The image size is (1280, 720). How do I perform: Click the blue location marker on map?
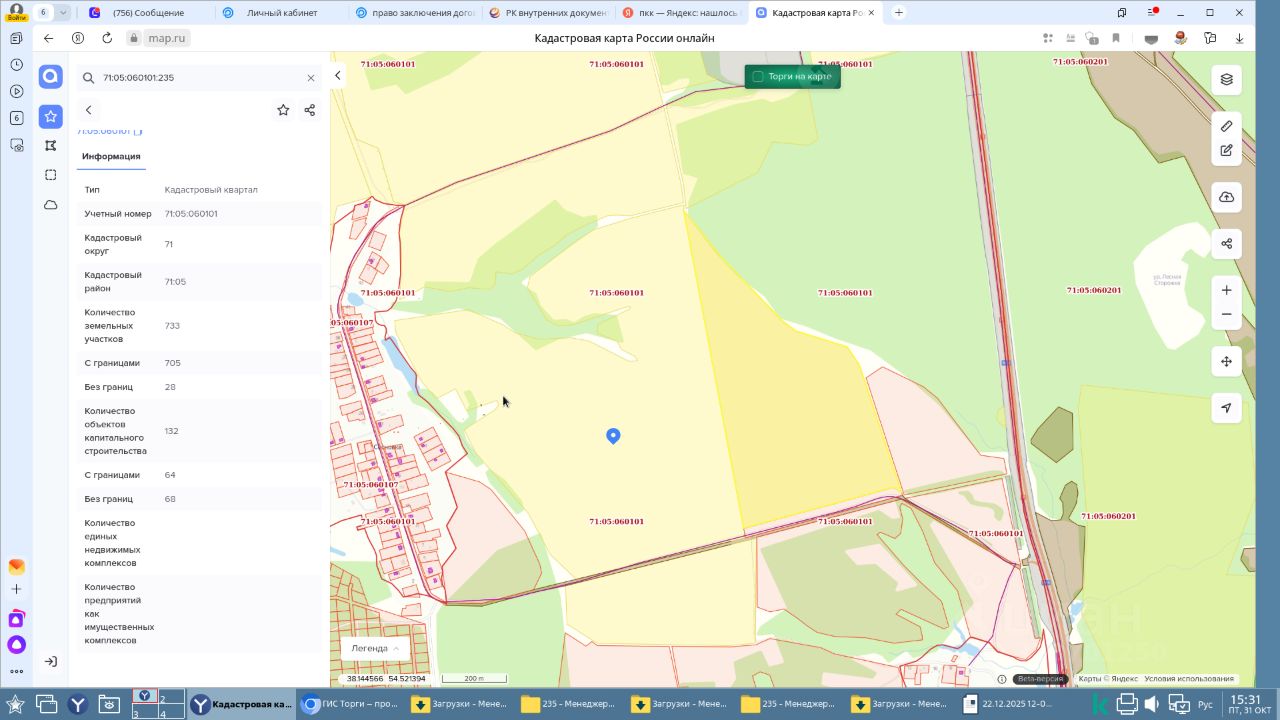pos(614,435)
